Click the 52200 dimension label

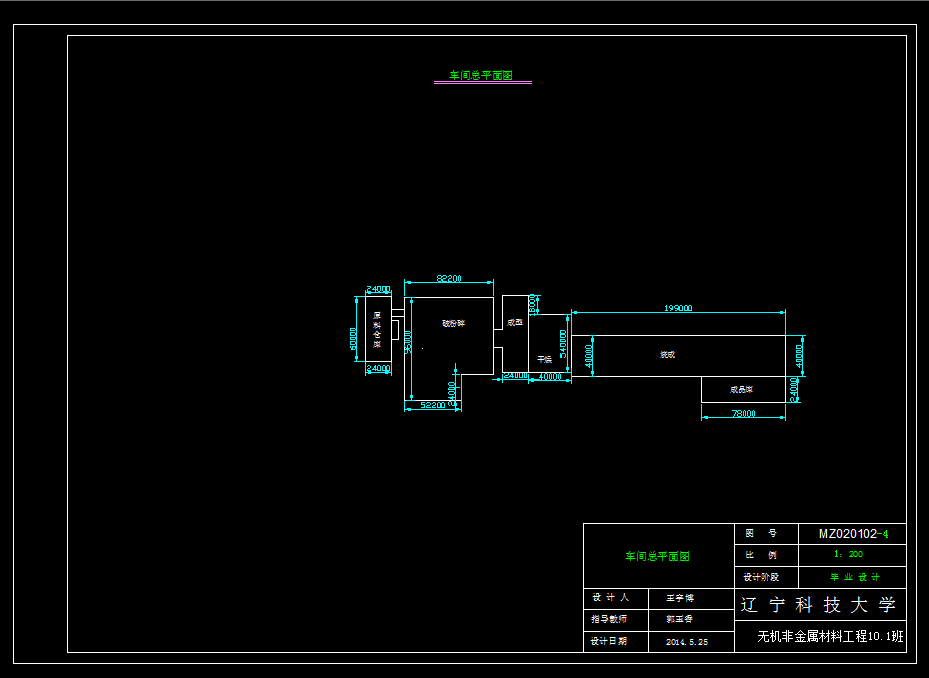pos(433,405)
